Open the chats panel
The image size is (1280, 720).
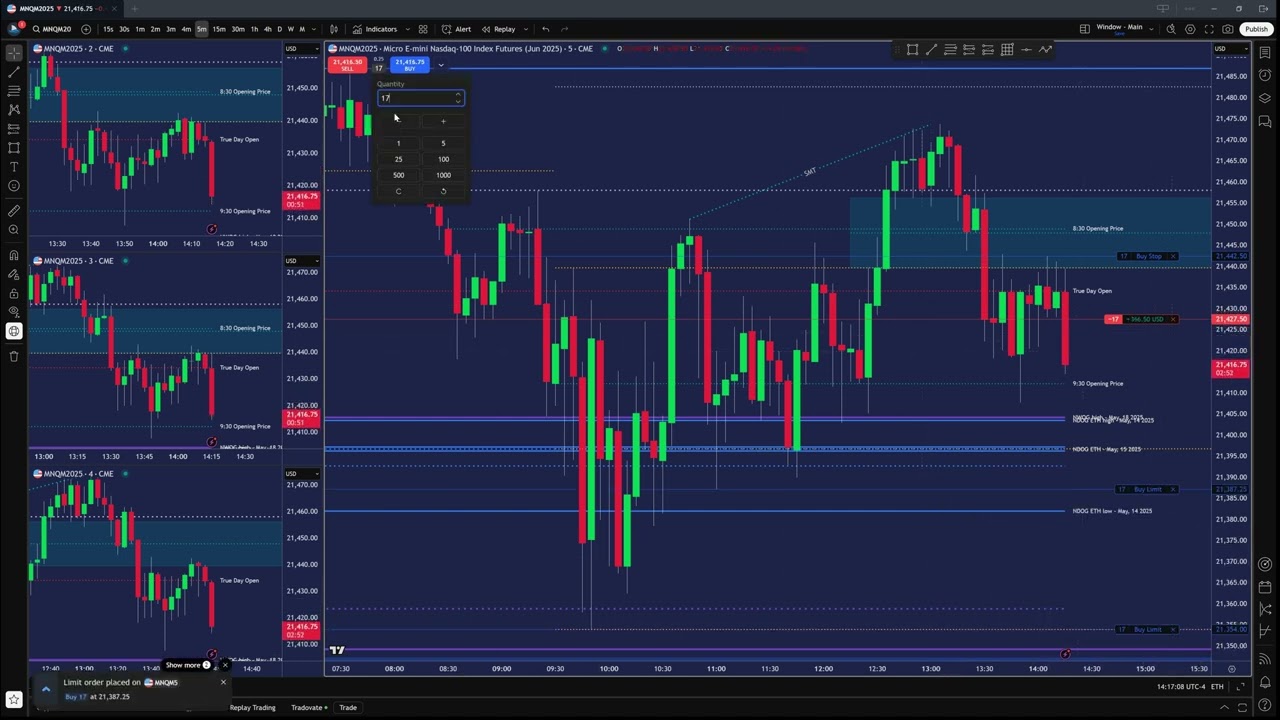coord(1265,121)
